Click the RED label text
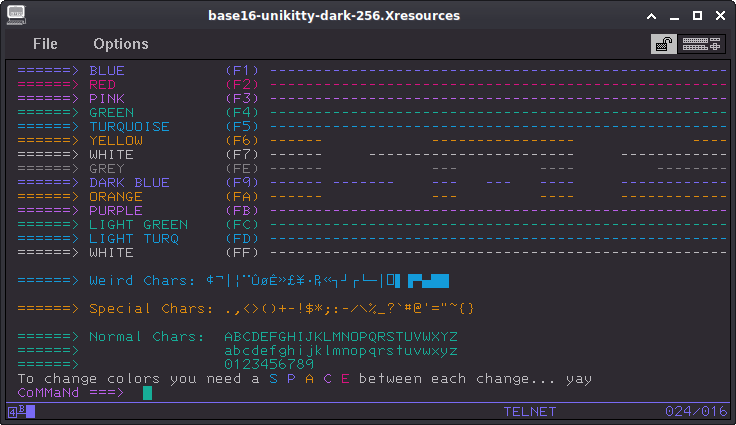The height and width of the screenshot is (425, 736). point(102,85)
